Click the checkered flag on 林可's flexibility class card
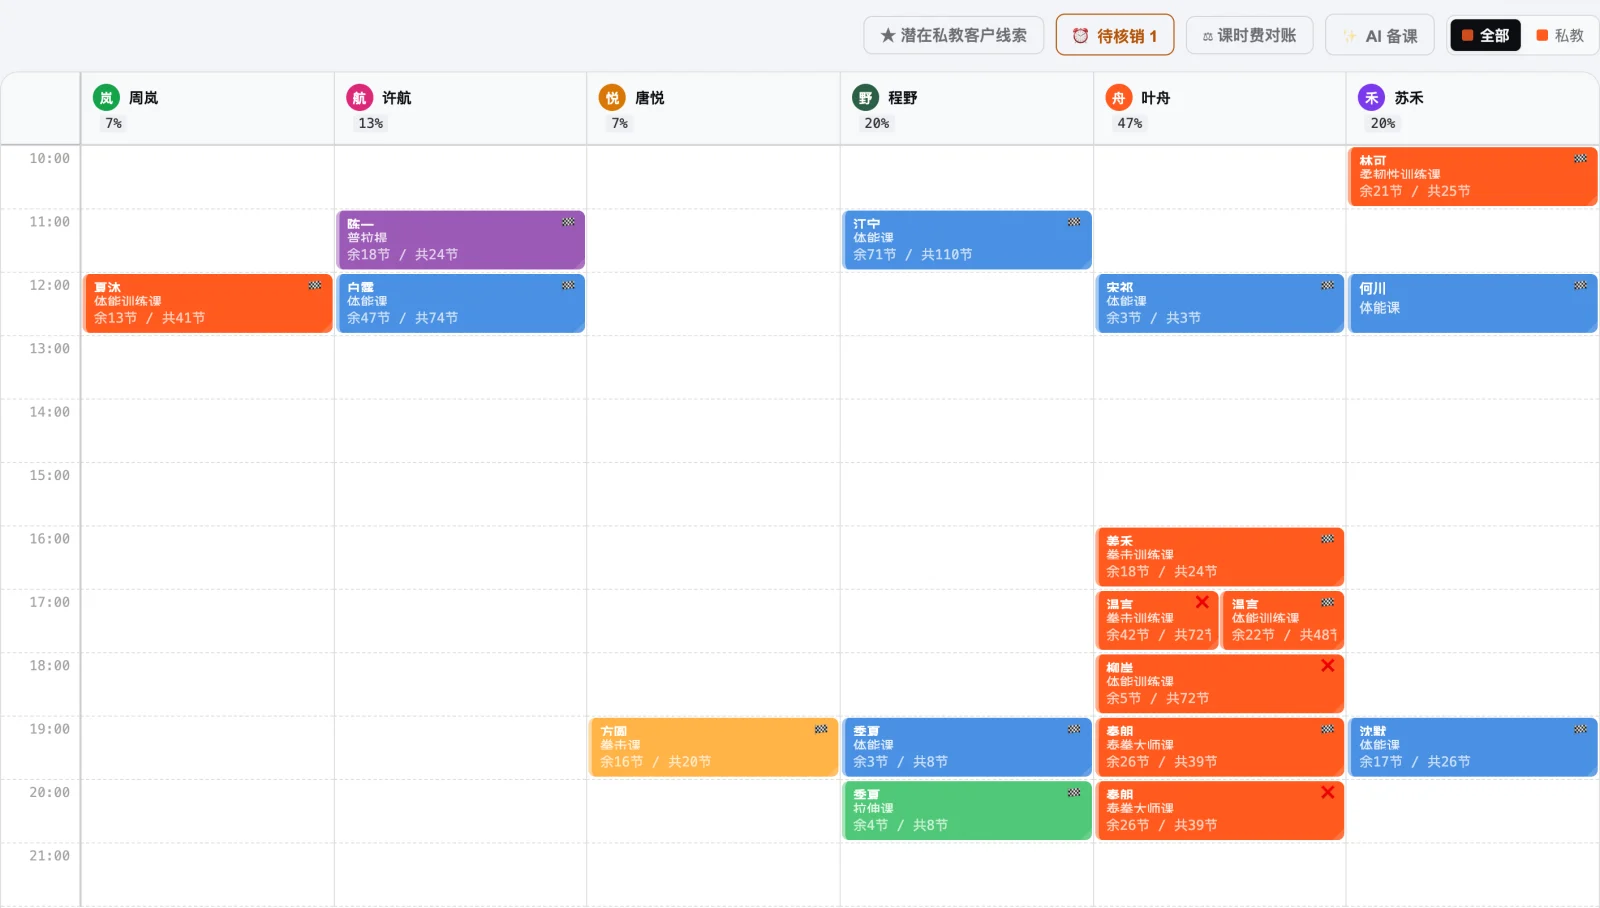Screen dimensions: 1600x908 tap(1580, 159)
